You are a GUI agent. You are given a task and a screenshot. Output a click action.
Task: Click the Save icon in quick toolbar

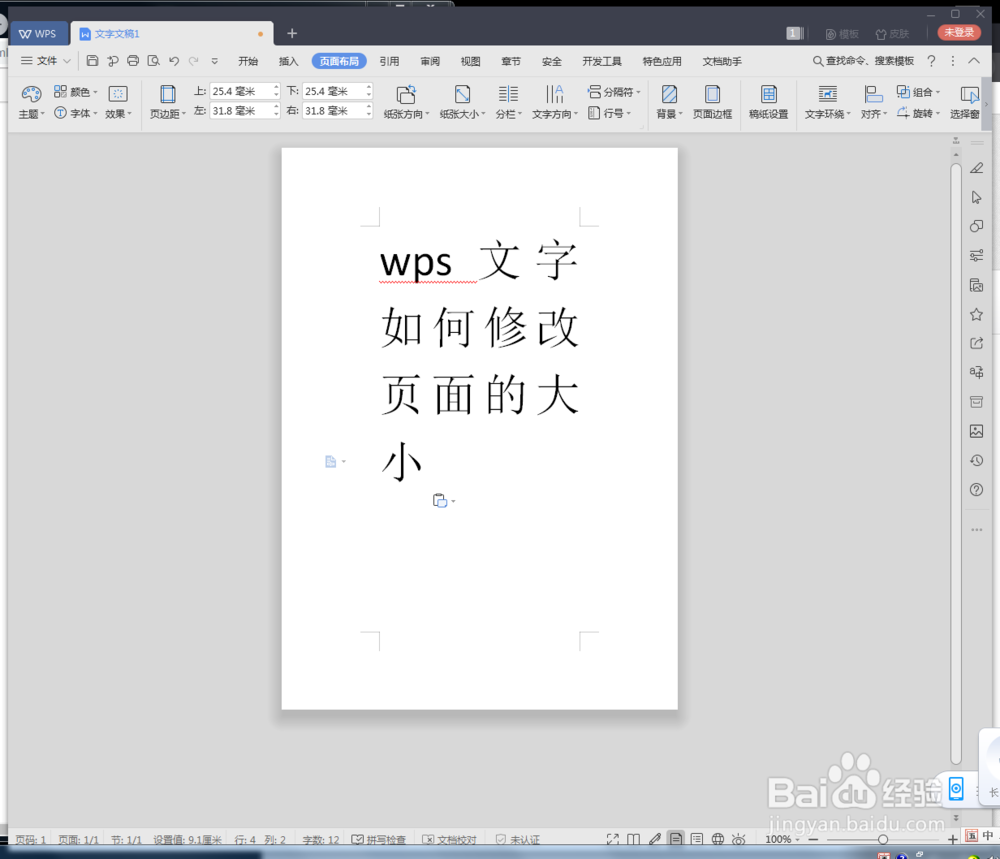(x=92, y=61)
